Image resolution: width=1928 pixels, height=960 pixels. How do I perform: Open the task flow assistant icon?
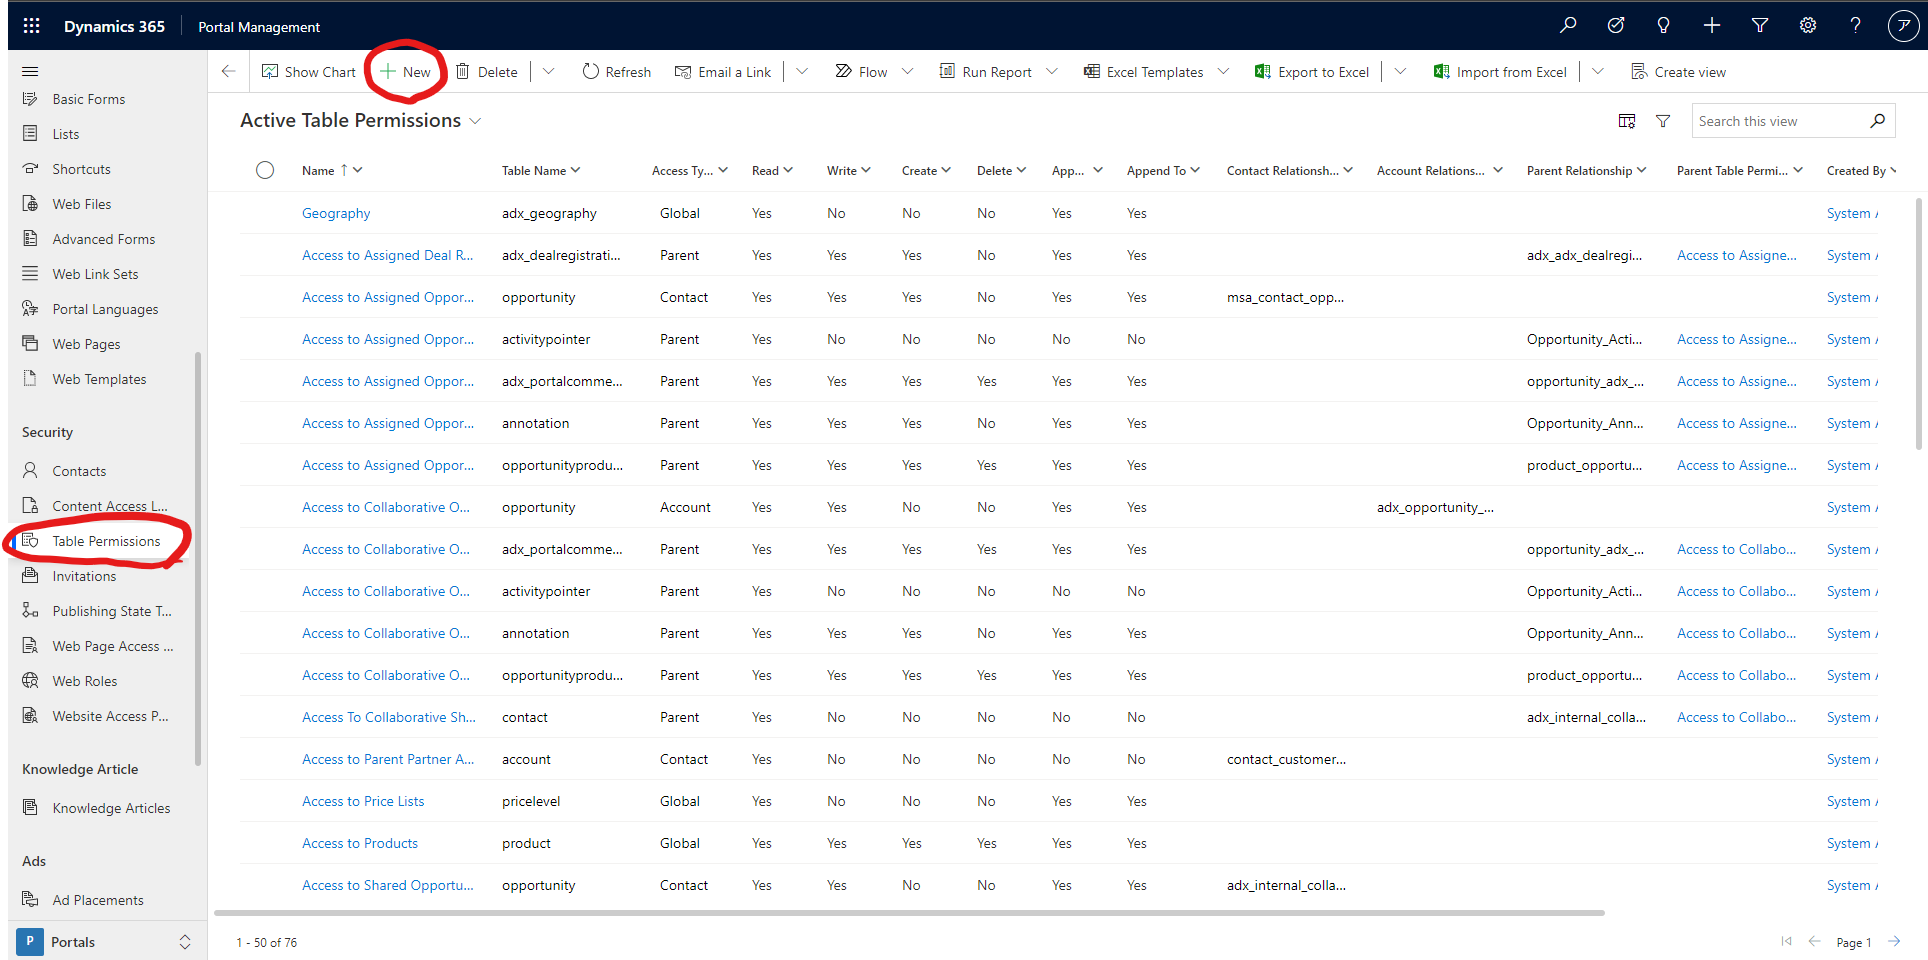tap(1616, 26)
